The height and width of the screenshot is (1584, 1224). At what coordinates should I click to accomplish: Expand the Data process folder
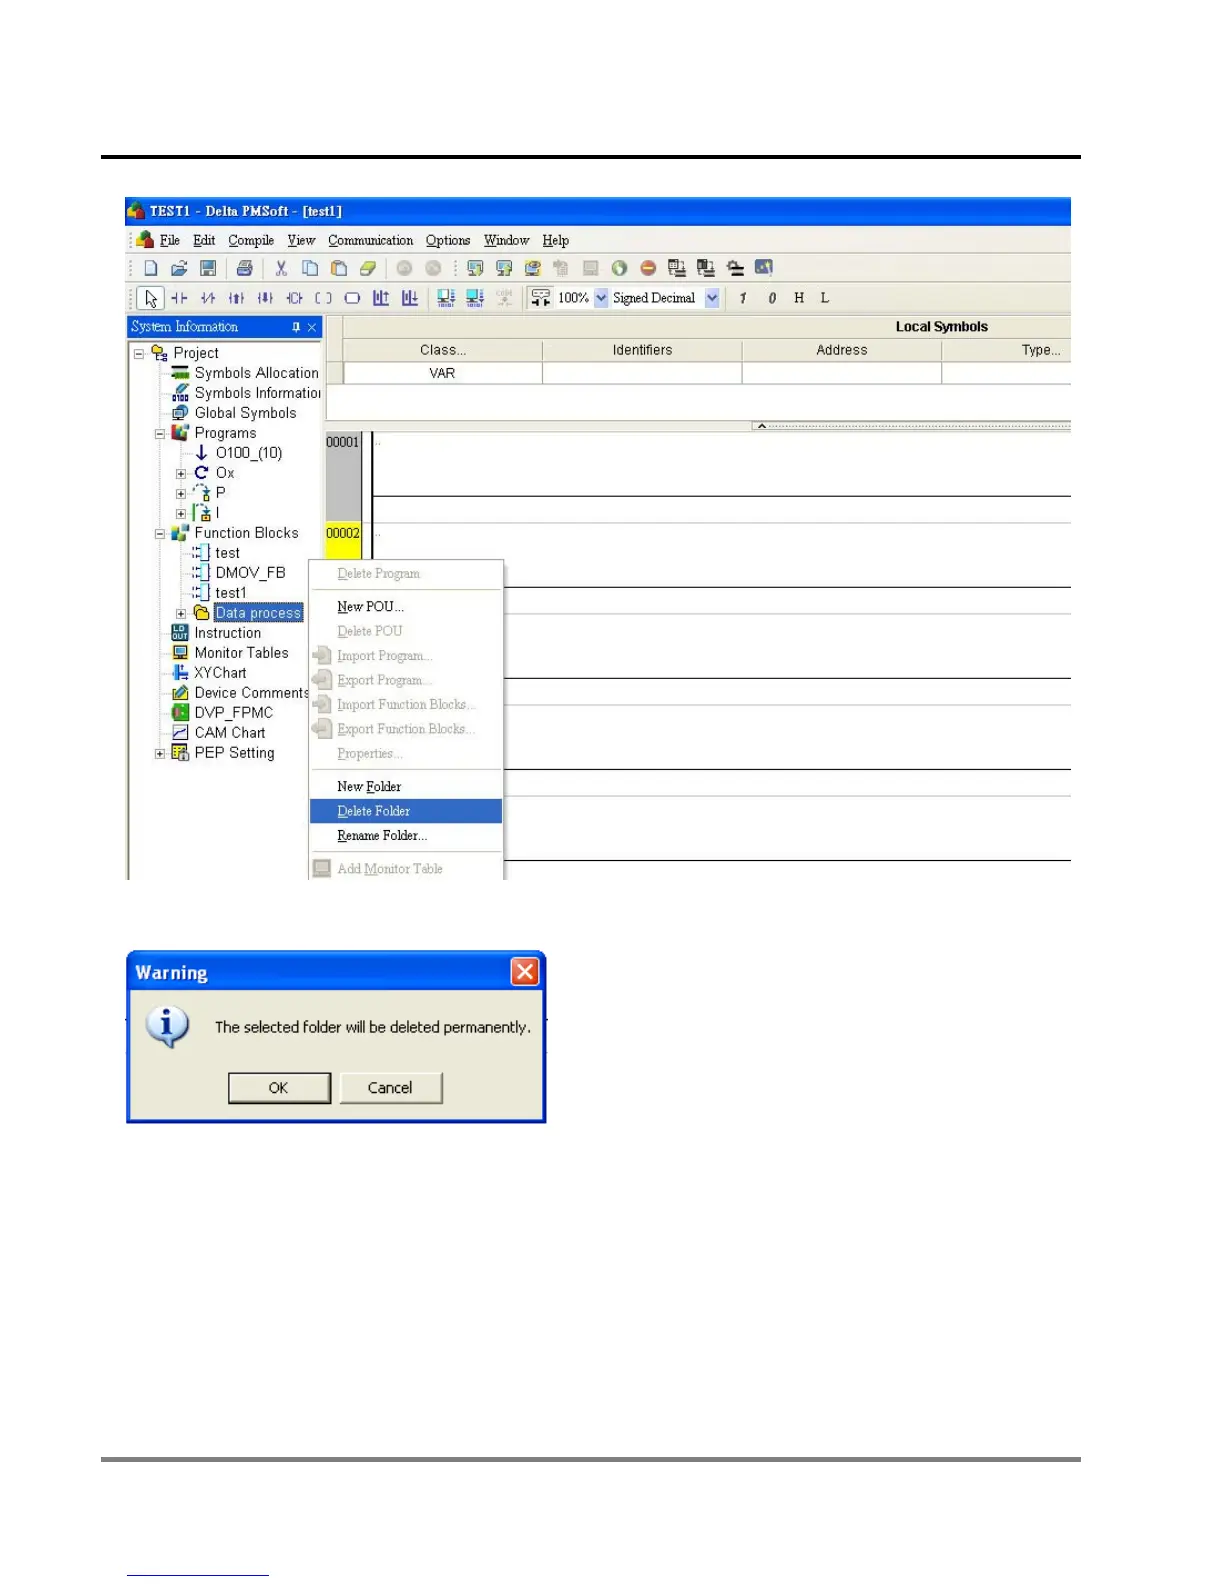(181, 613)
